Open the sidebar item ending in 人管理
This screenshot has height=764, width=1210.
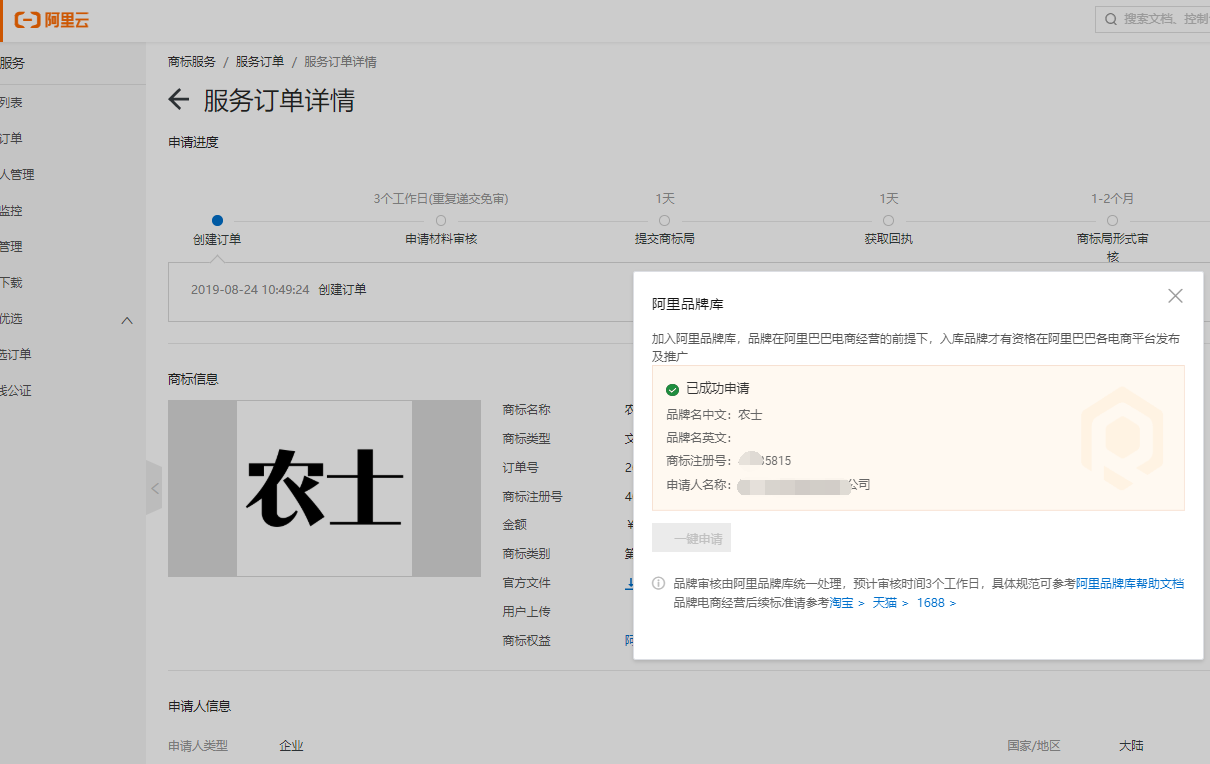17,175
